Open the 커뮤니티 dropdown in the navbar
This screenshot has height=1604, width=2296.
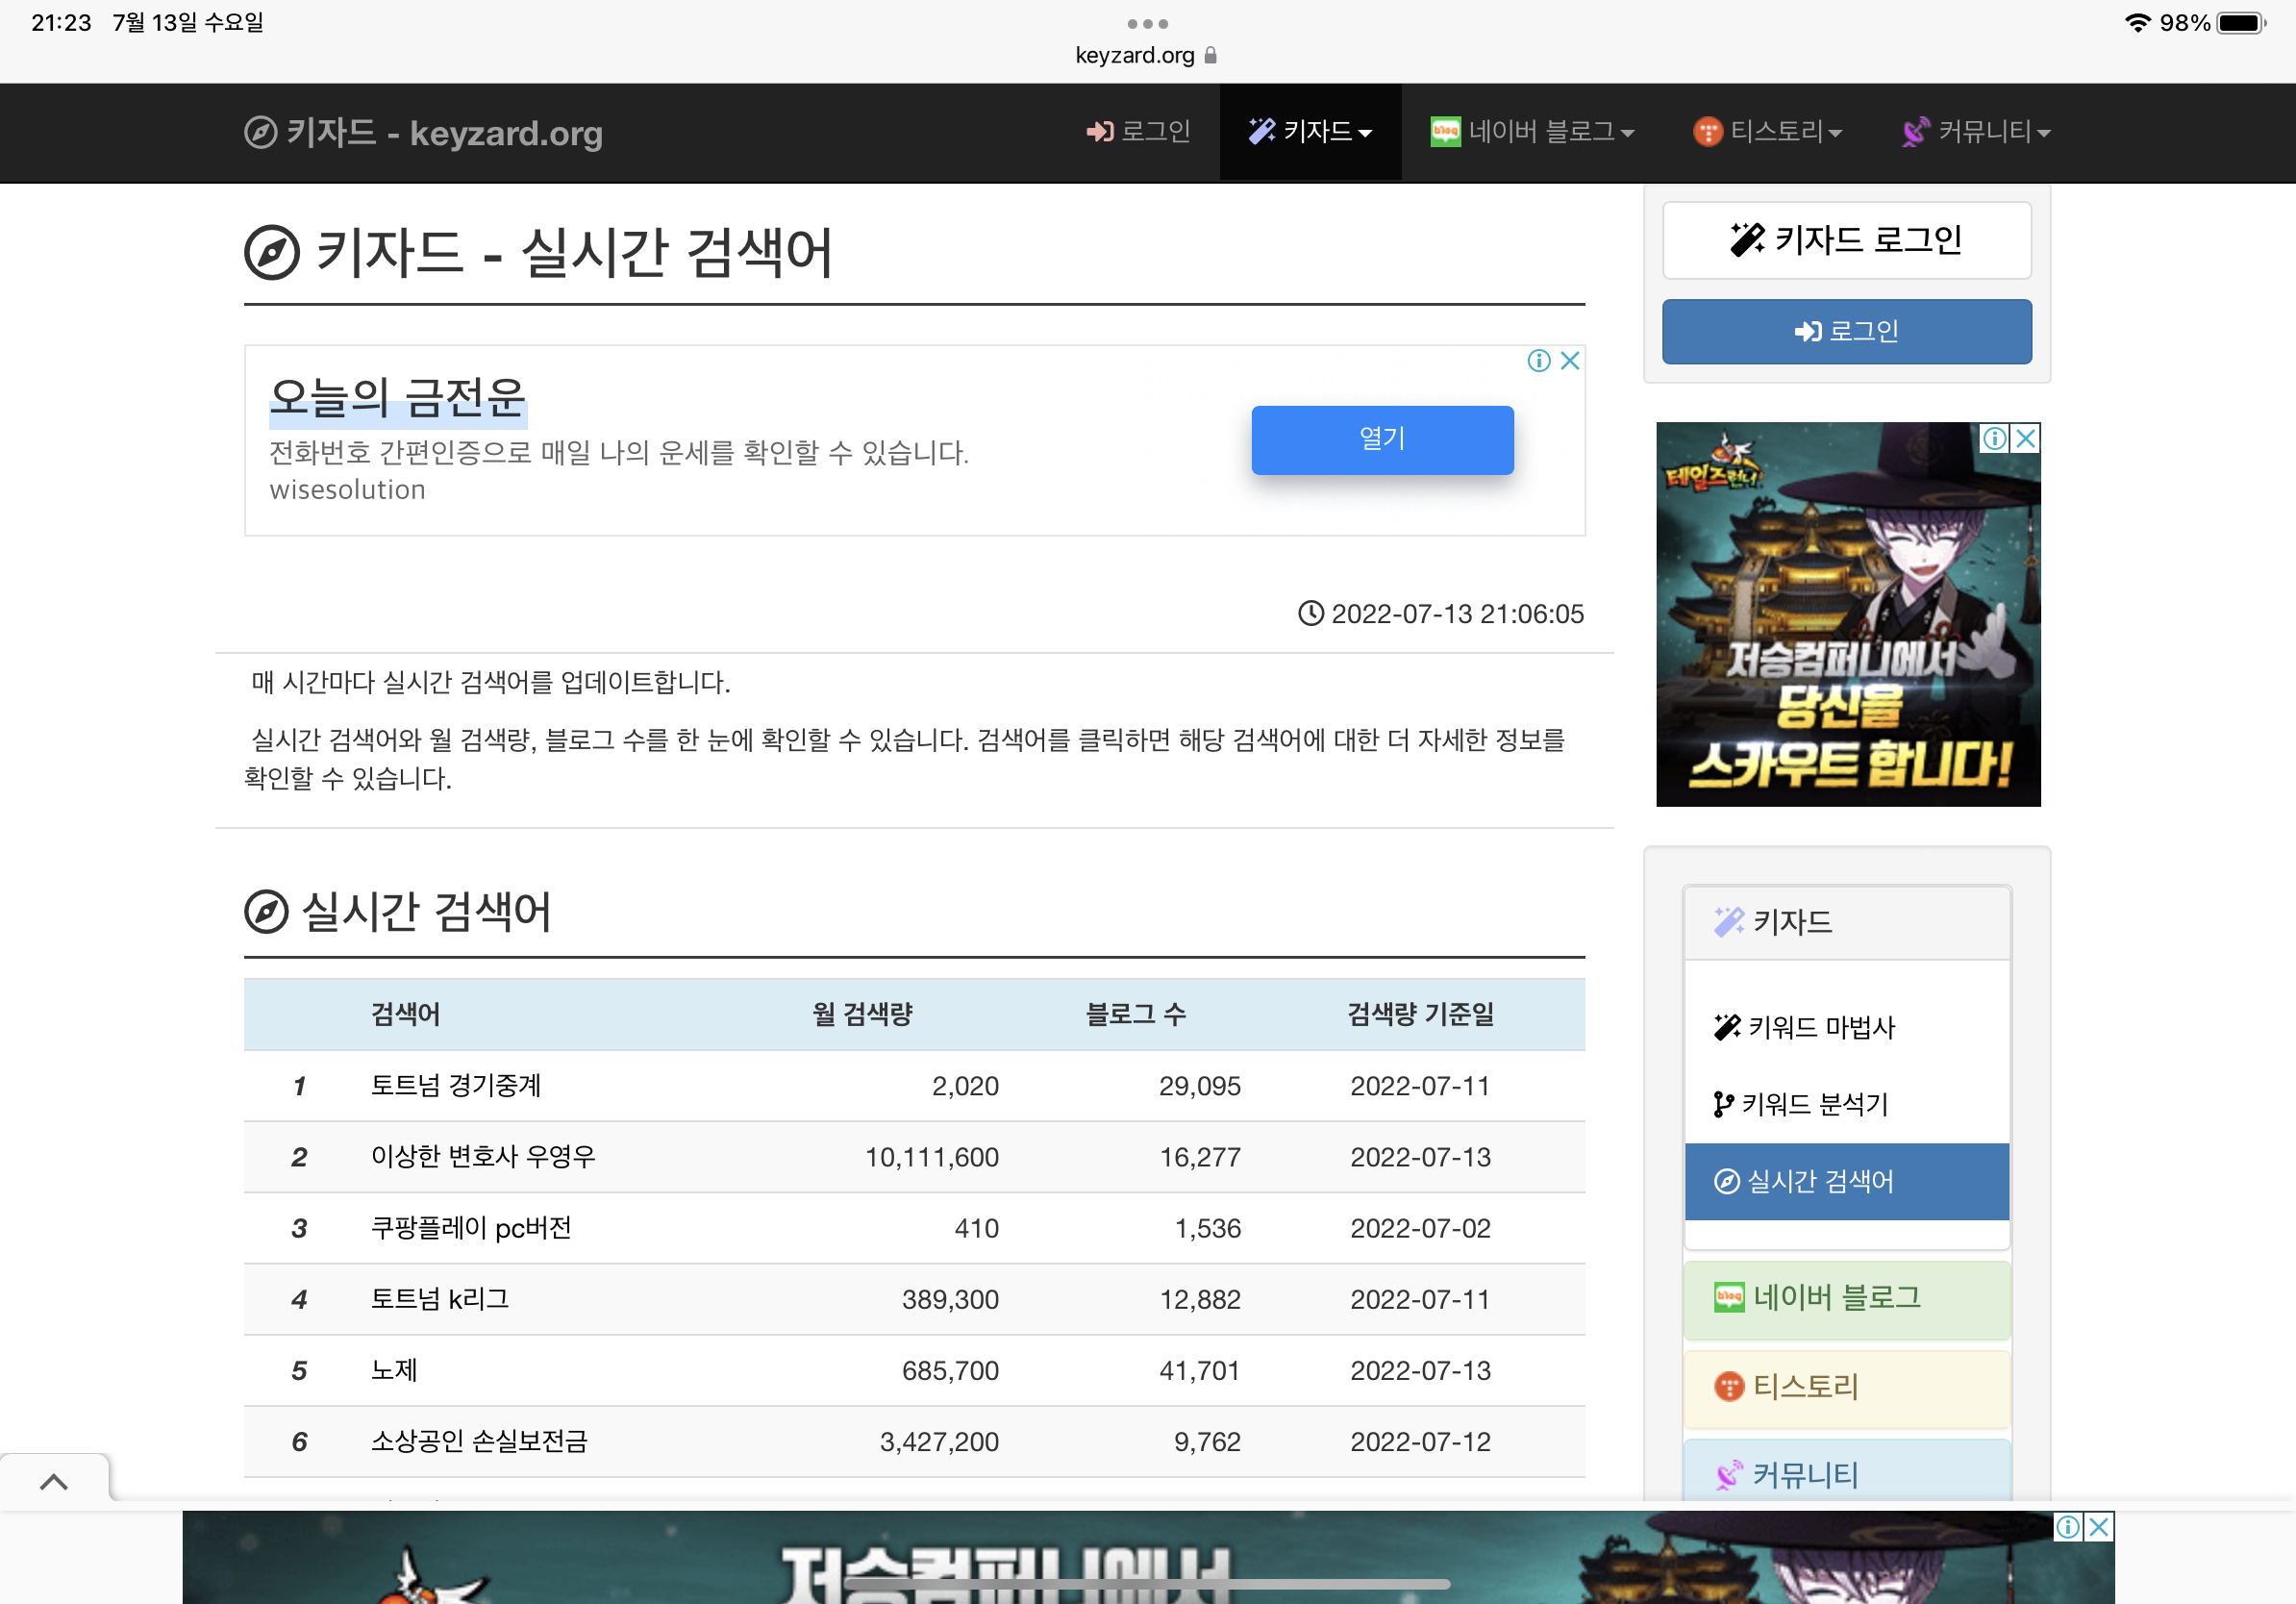pyautogui.click(x=1976, y=132)
